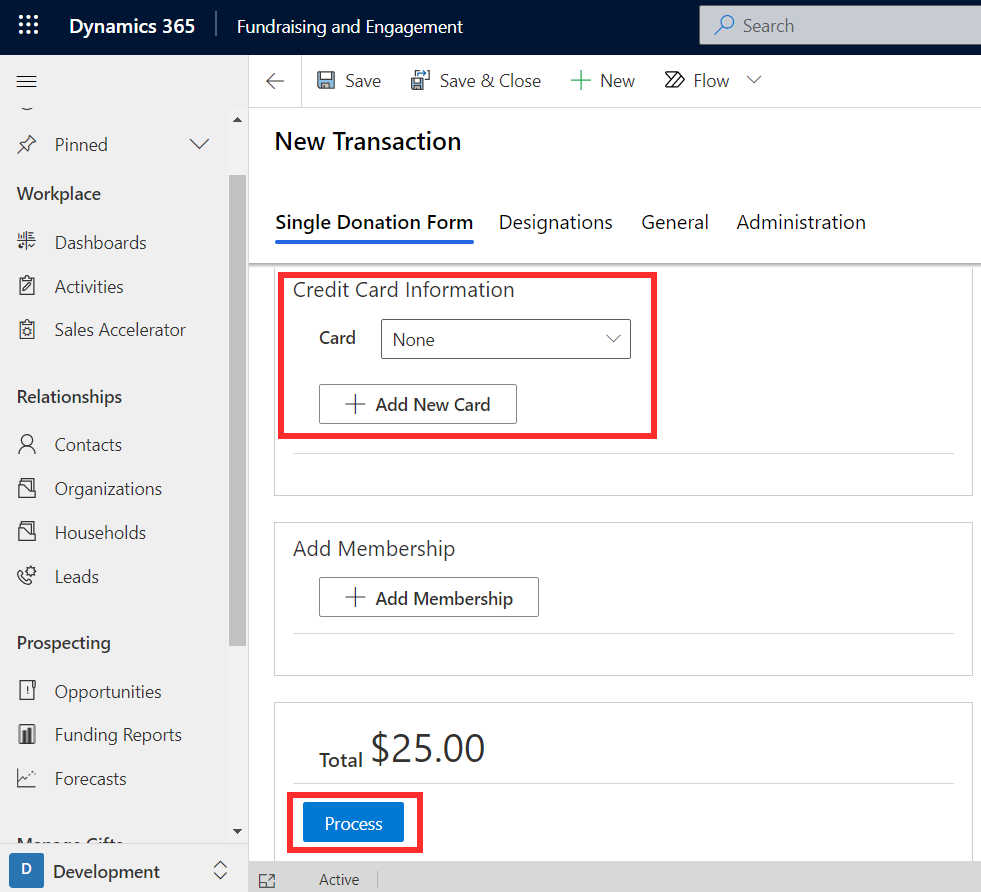Focus the Search input field

point(840,25)
